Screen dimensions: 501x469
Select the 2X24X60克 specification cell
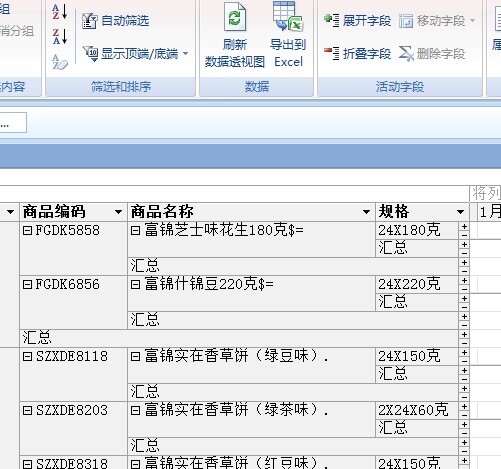[417, 410]
